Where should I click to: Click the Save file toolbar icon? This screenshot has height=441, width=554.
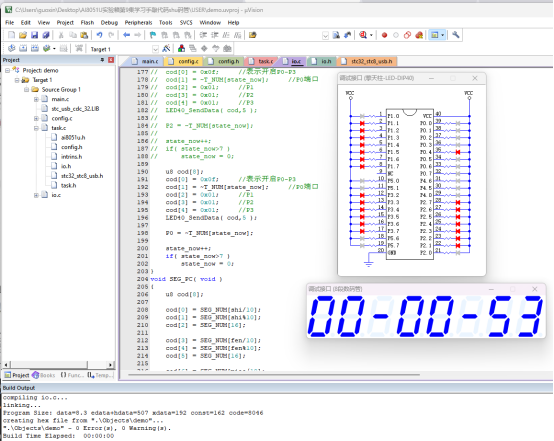point(34,35)
